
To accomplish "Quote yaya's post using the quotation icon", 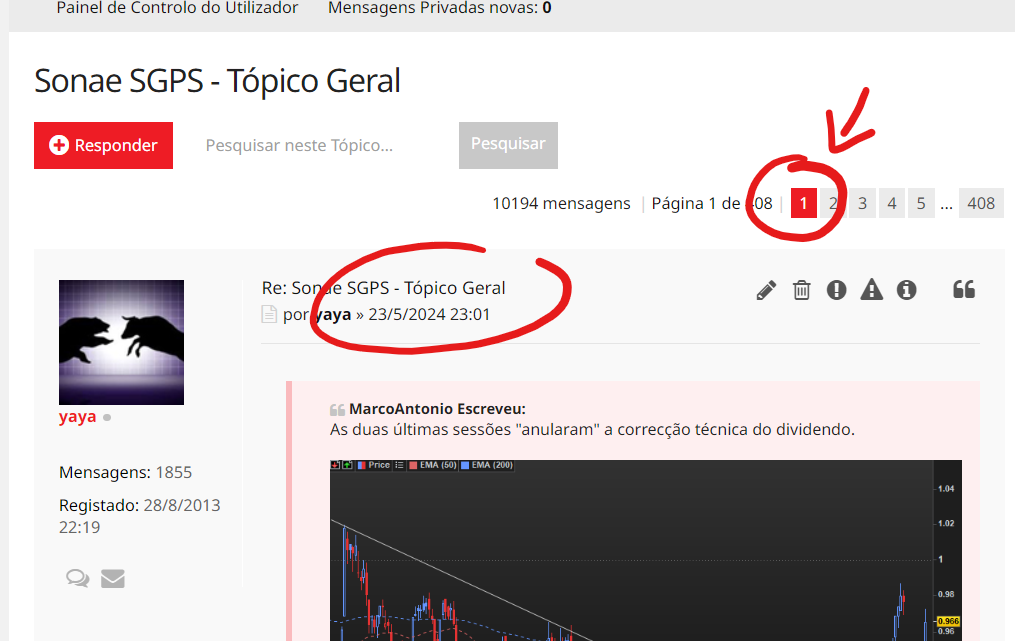I will click(964, 289).
